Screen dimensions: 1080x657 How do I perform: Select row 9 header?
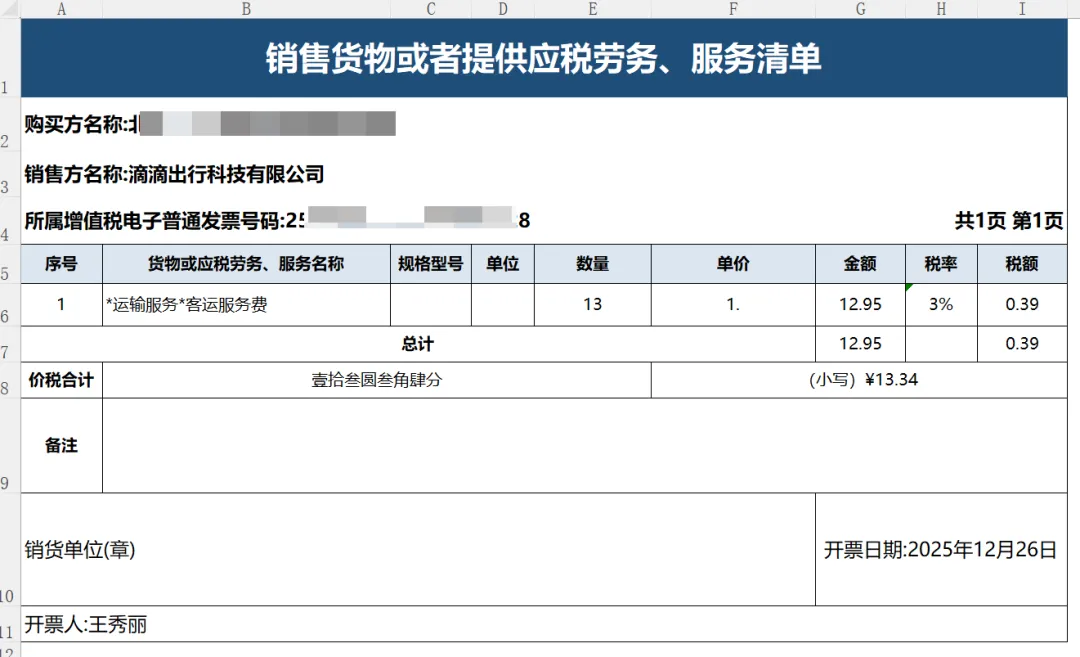(x=10, y=446)
